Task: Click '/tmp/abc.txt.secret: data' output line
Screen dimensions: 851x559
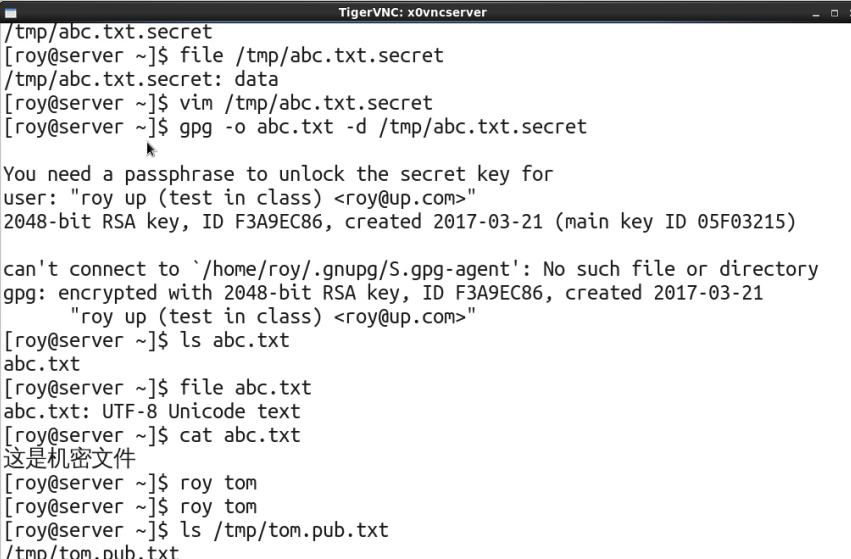Action: click(x=141, y=80)
